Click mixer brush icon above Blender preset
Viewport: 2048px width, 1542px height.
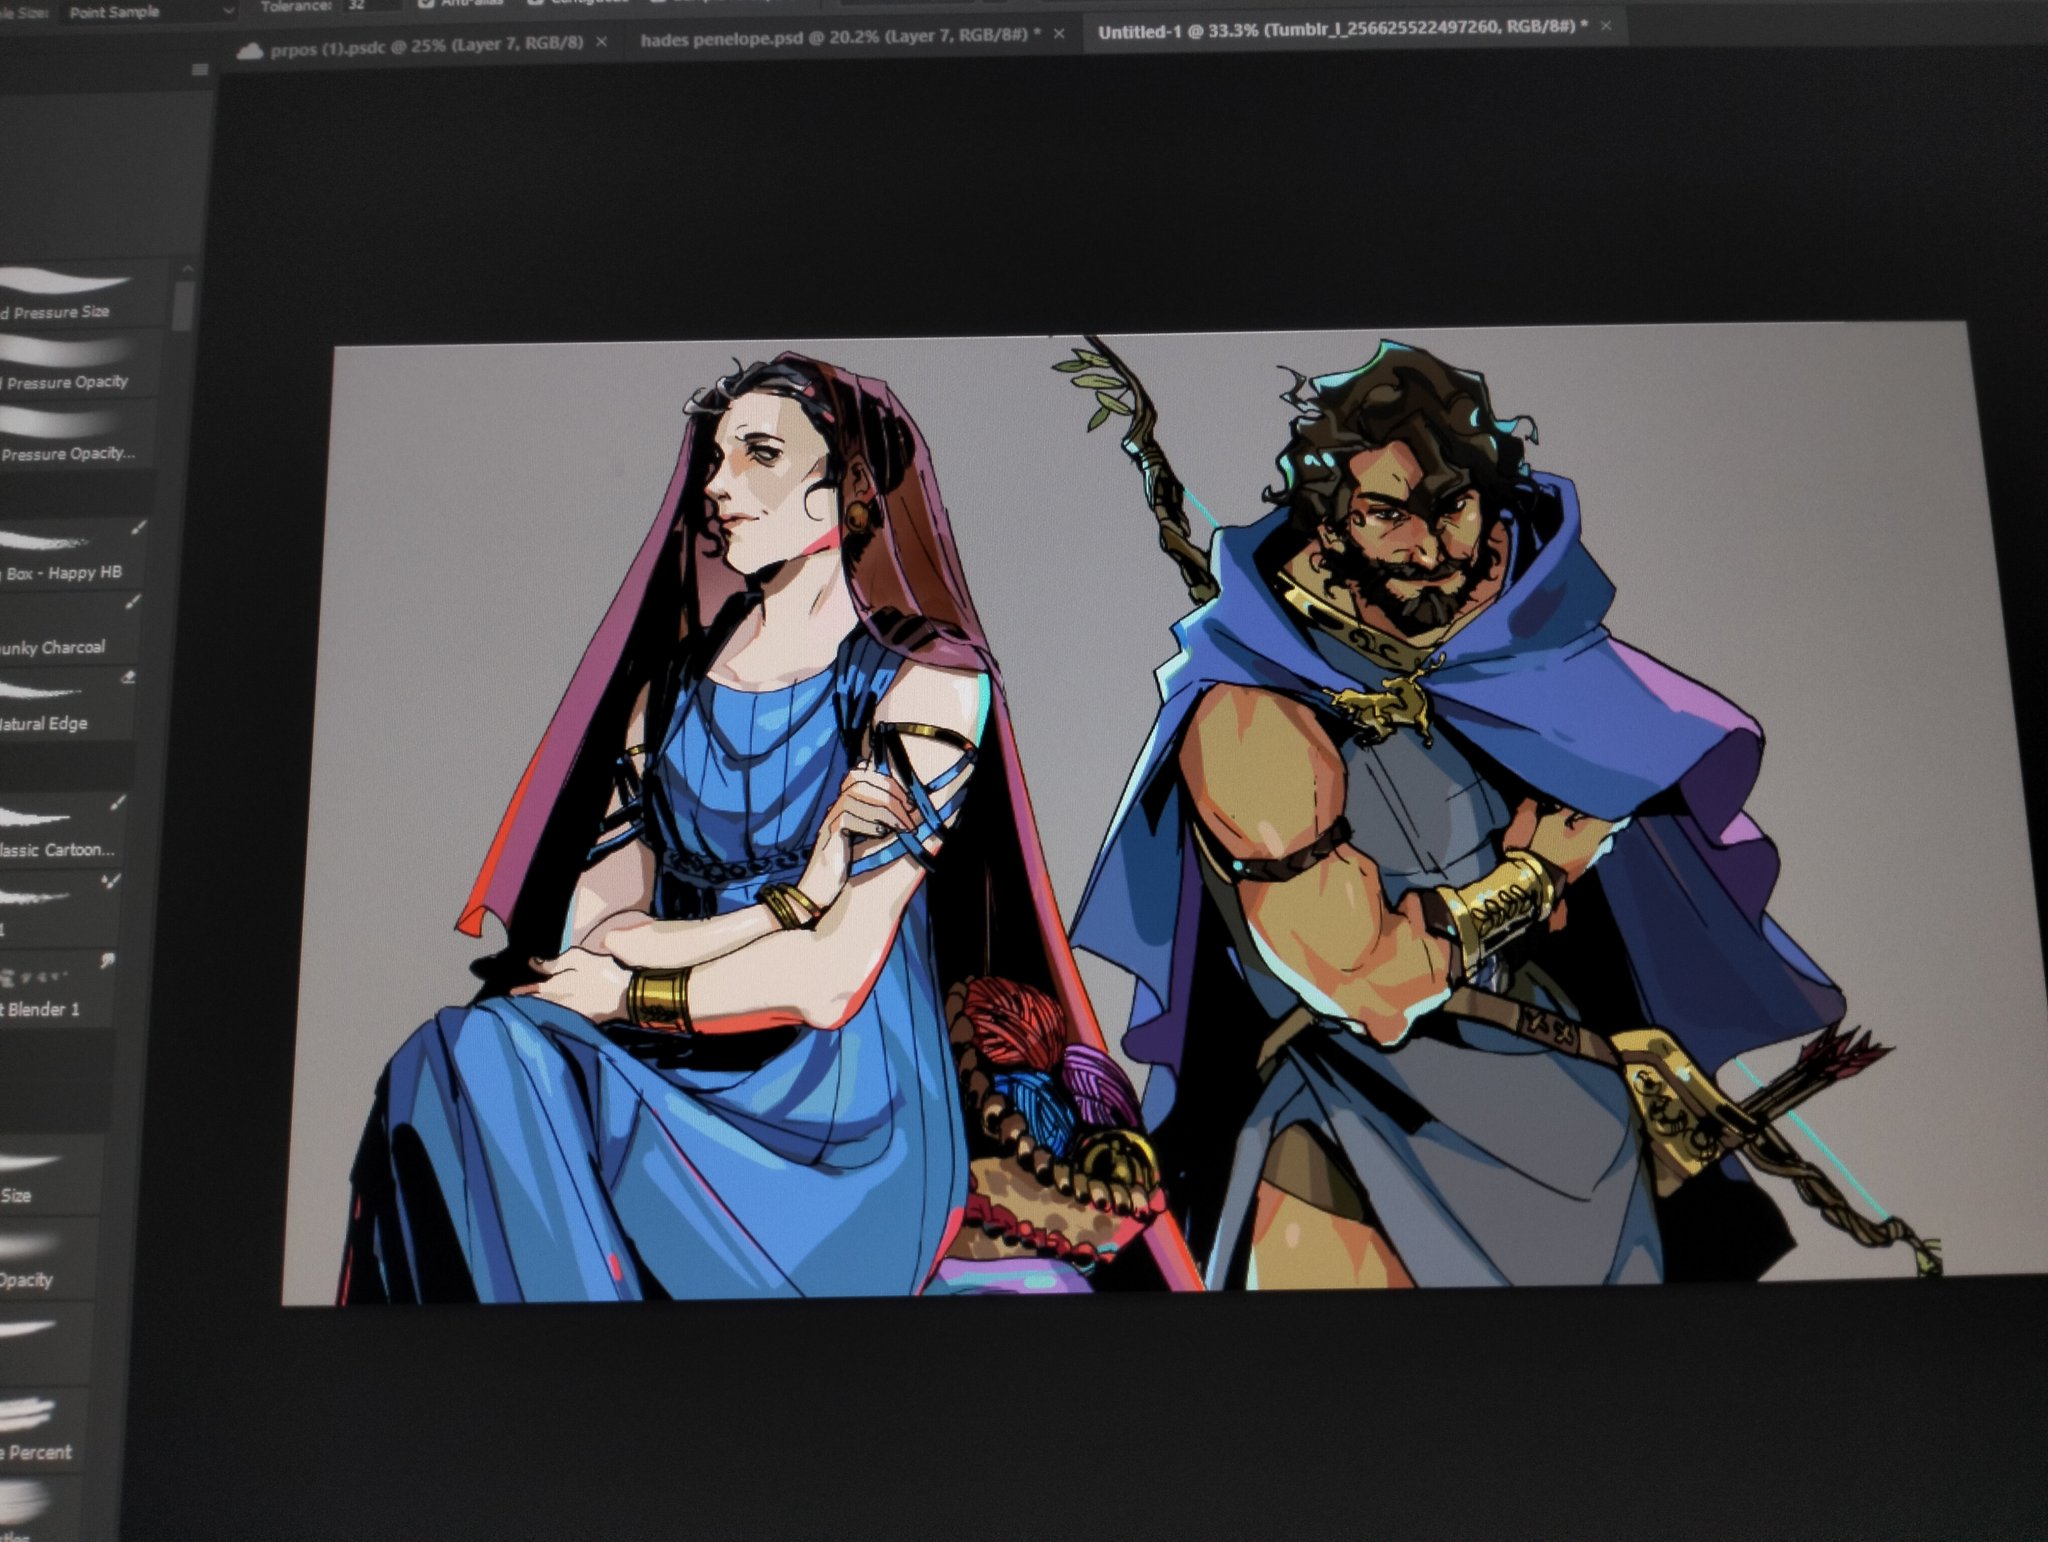tap(111, 881)
